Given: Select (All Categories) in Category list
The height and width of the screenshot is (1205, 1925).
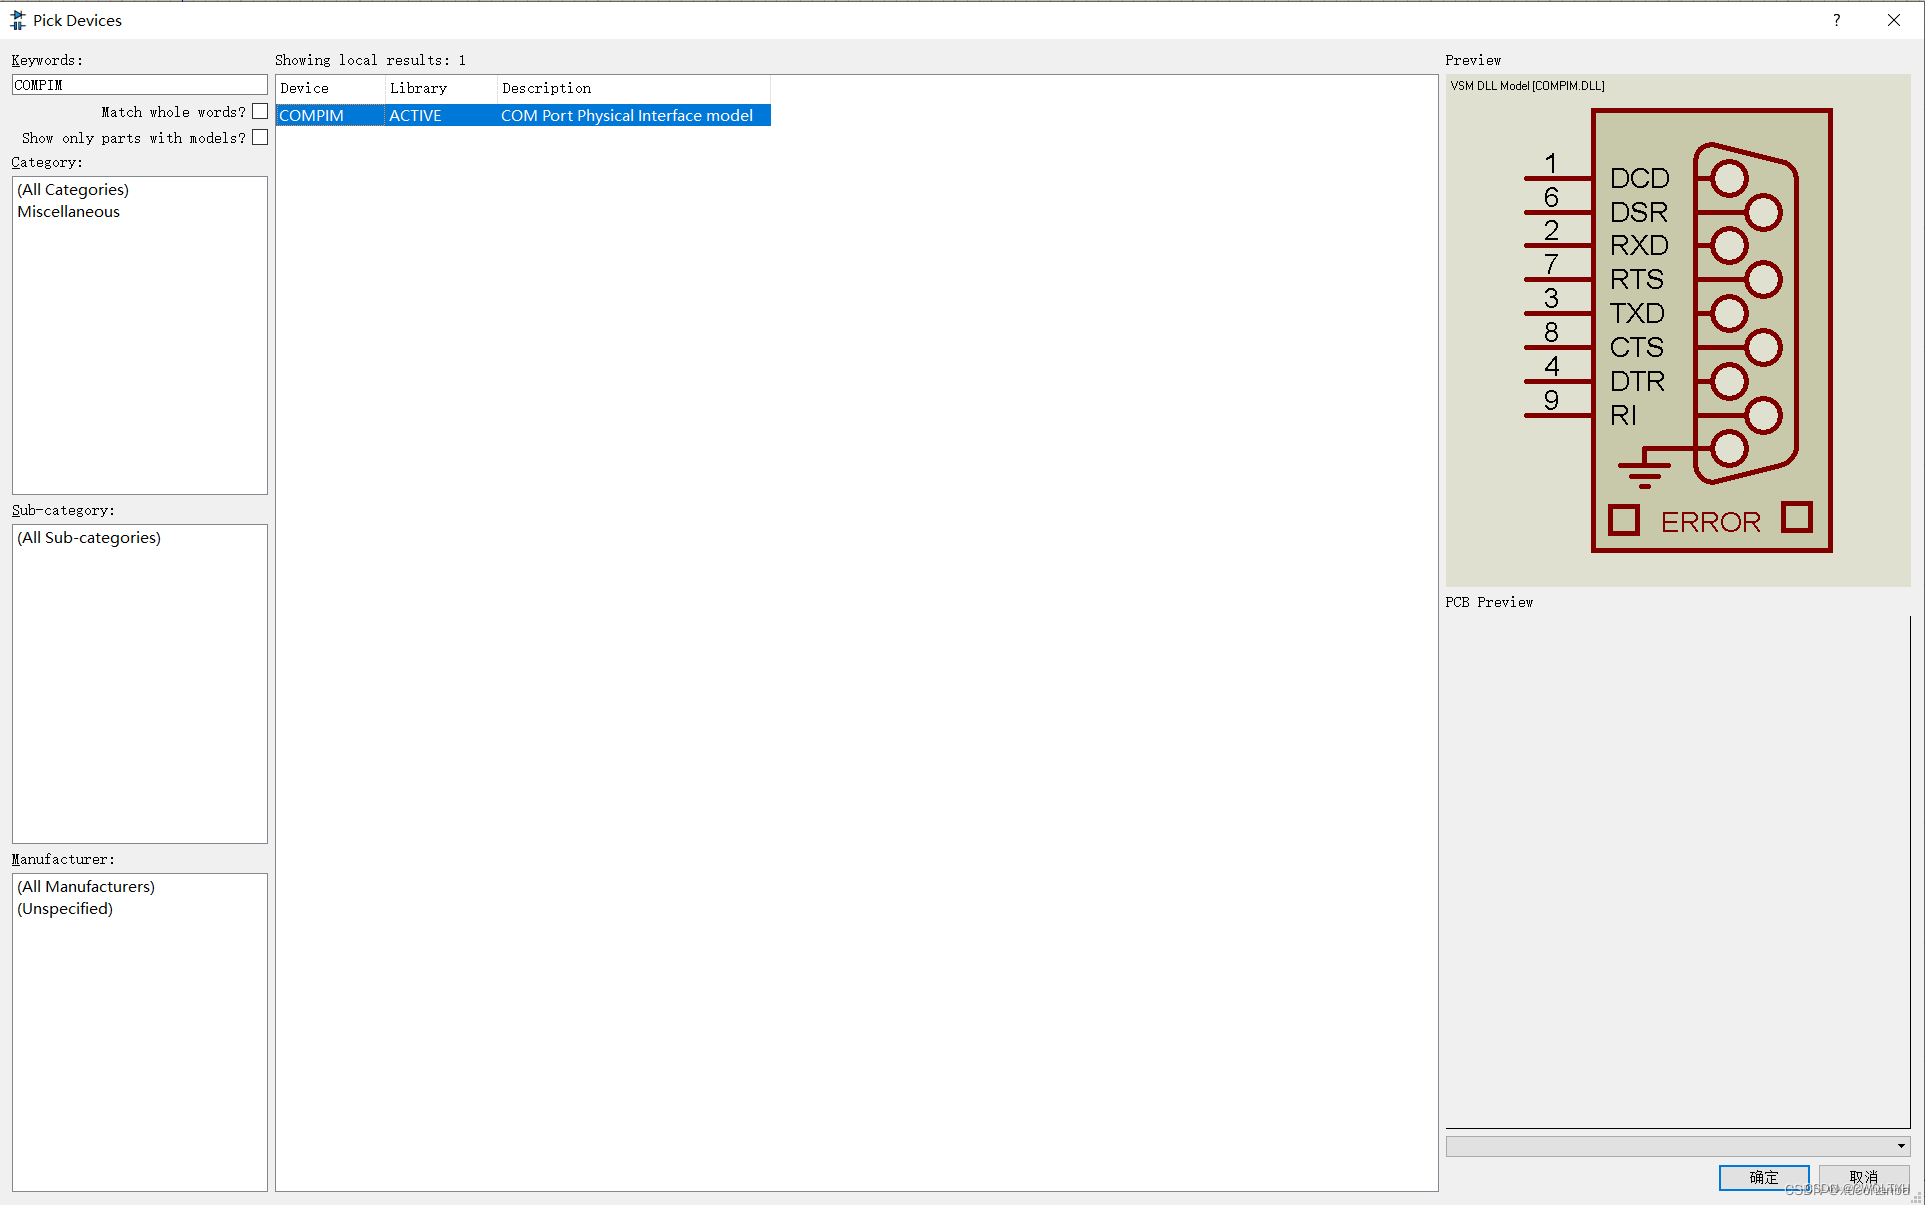Looking at the screenshot, I should pyautogui.click(x=73, y=189).
